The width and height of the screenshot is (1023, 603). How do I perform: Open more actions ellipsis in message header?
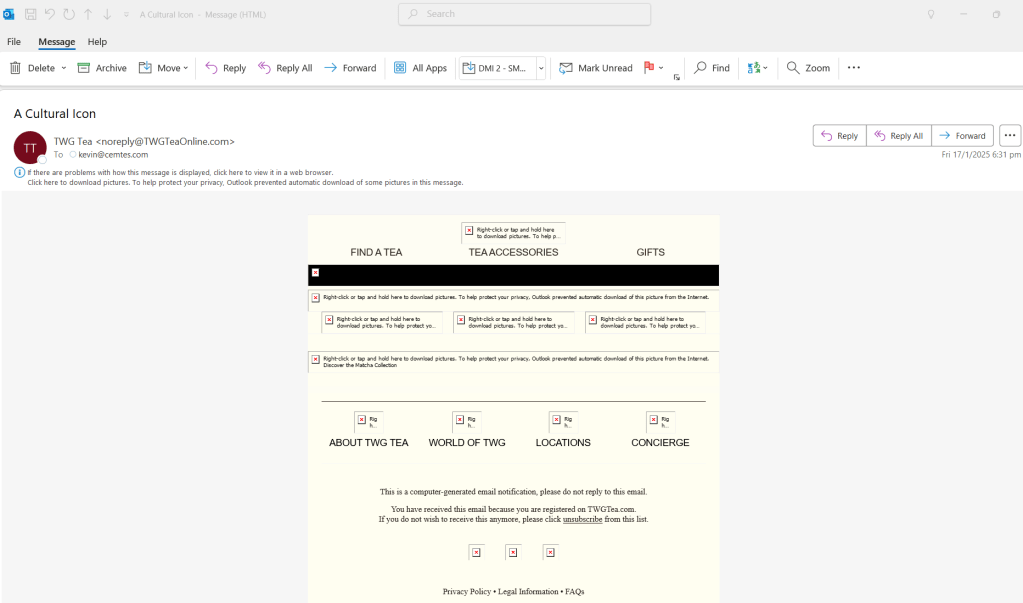[1009, 136]
